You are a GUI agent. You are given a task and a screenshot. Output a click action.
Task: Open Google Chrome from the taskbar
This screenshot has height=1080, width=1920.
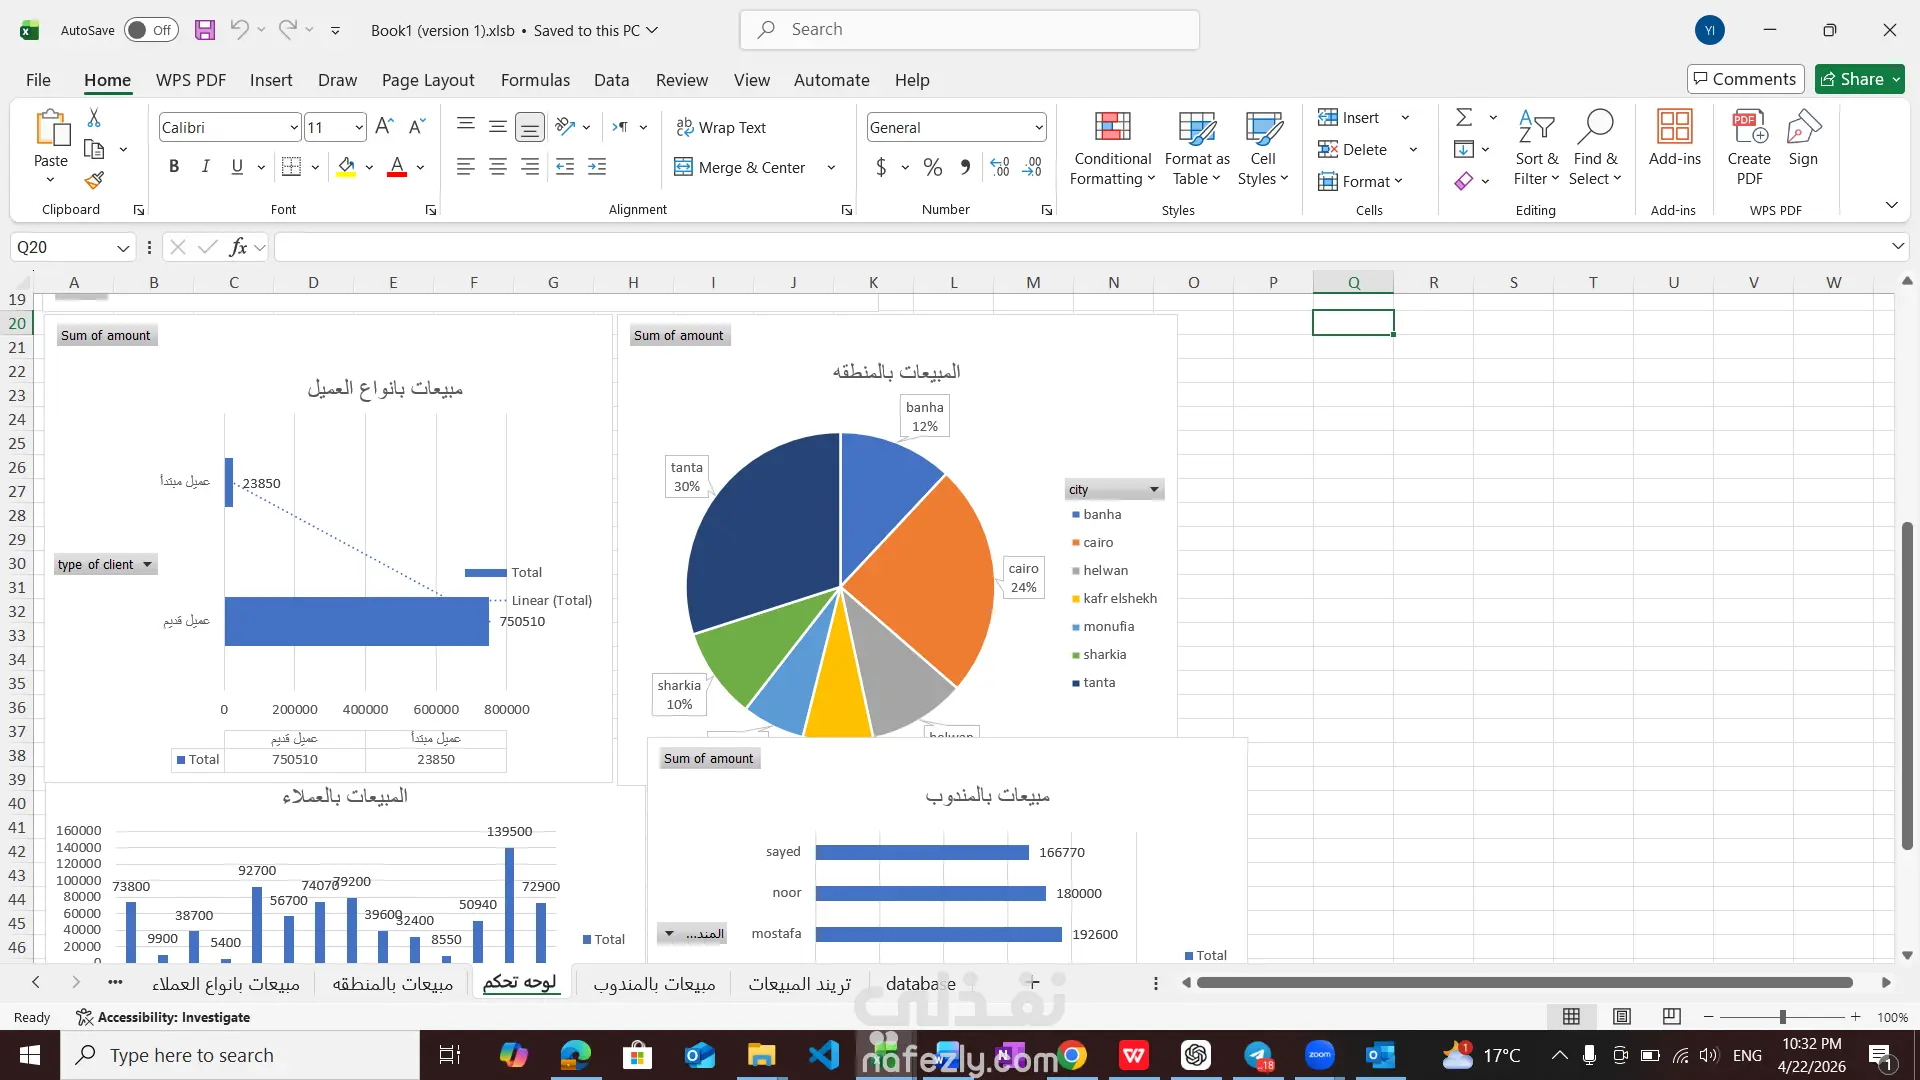tap(1072, 1055)
